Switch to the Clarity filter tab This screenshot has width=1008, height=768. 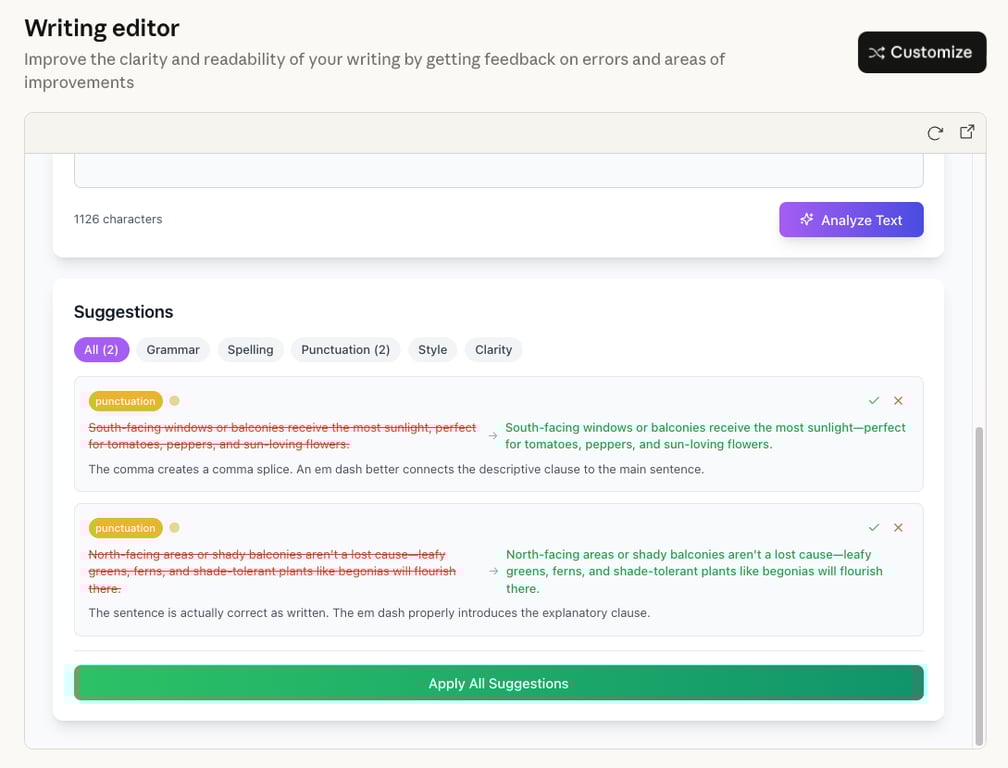point(493,349)
